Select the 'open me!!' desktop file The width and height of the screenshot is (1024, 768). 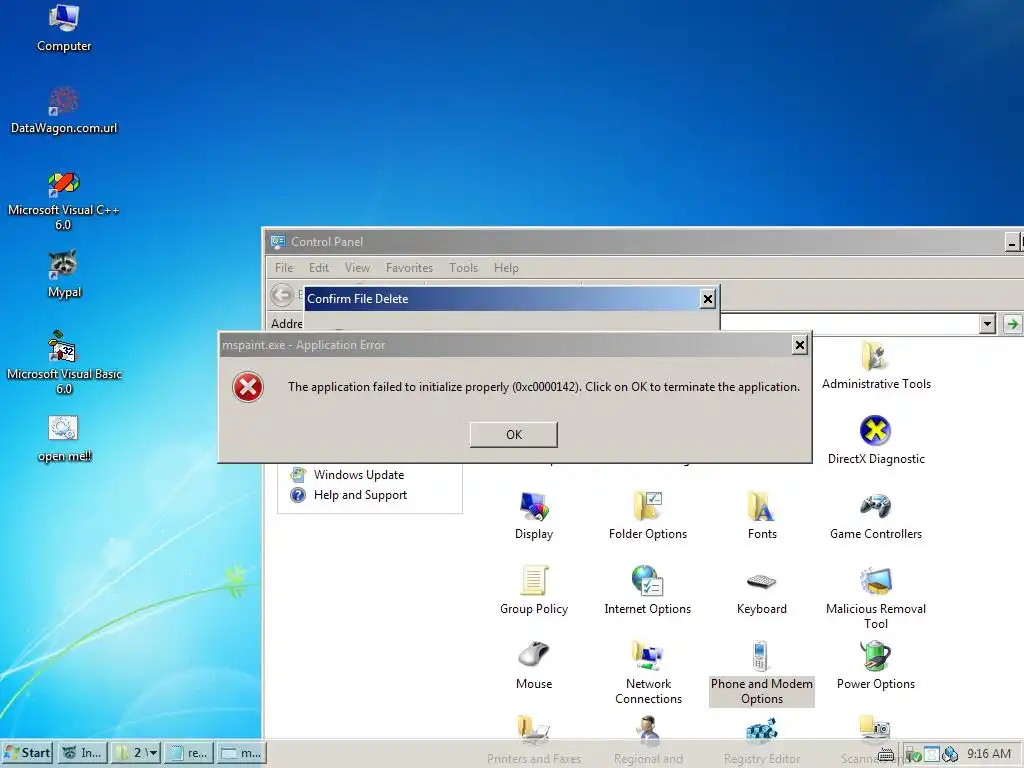64,439
